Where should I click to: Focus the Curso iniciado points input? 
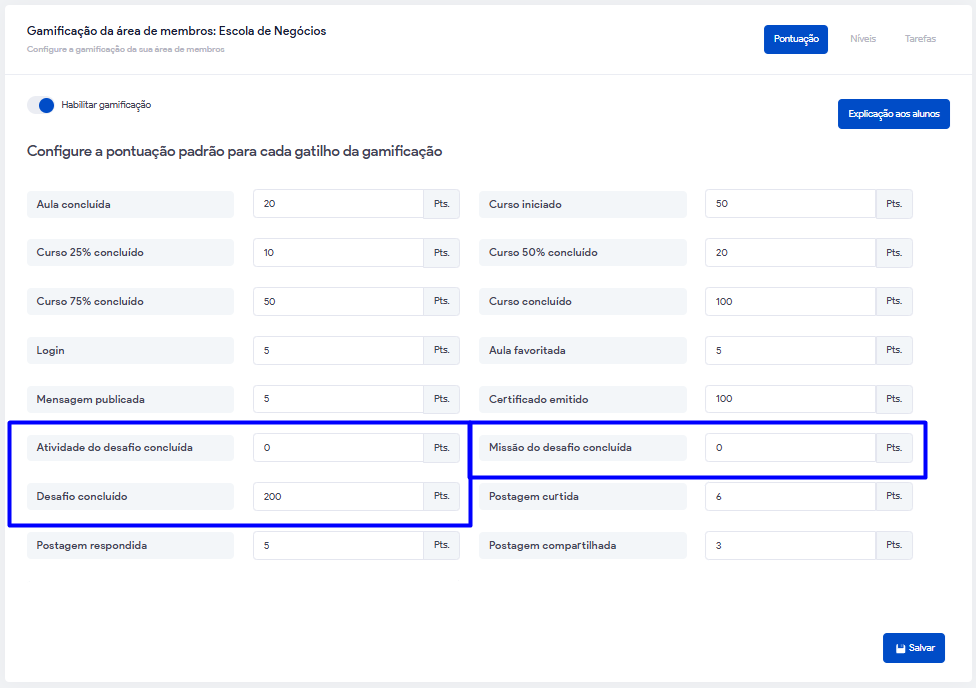coord(790,204)
